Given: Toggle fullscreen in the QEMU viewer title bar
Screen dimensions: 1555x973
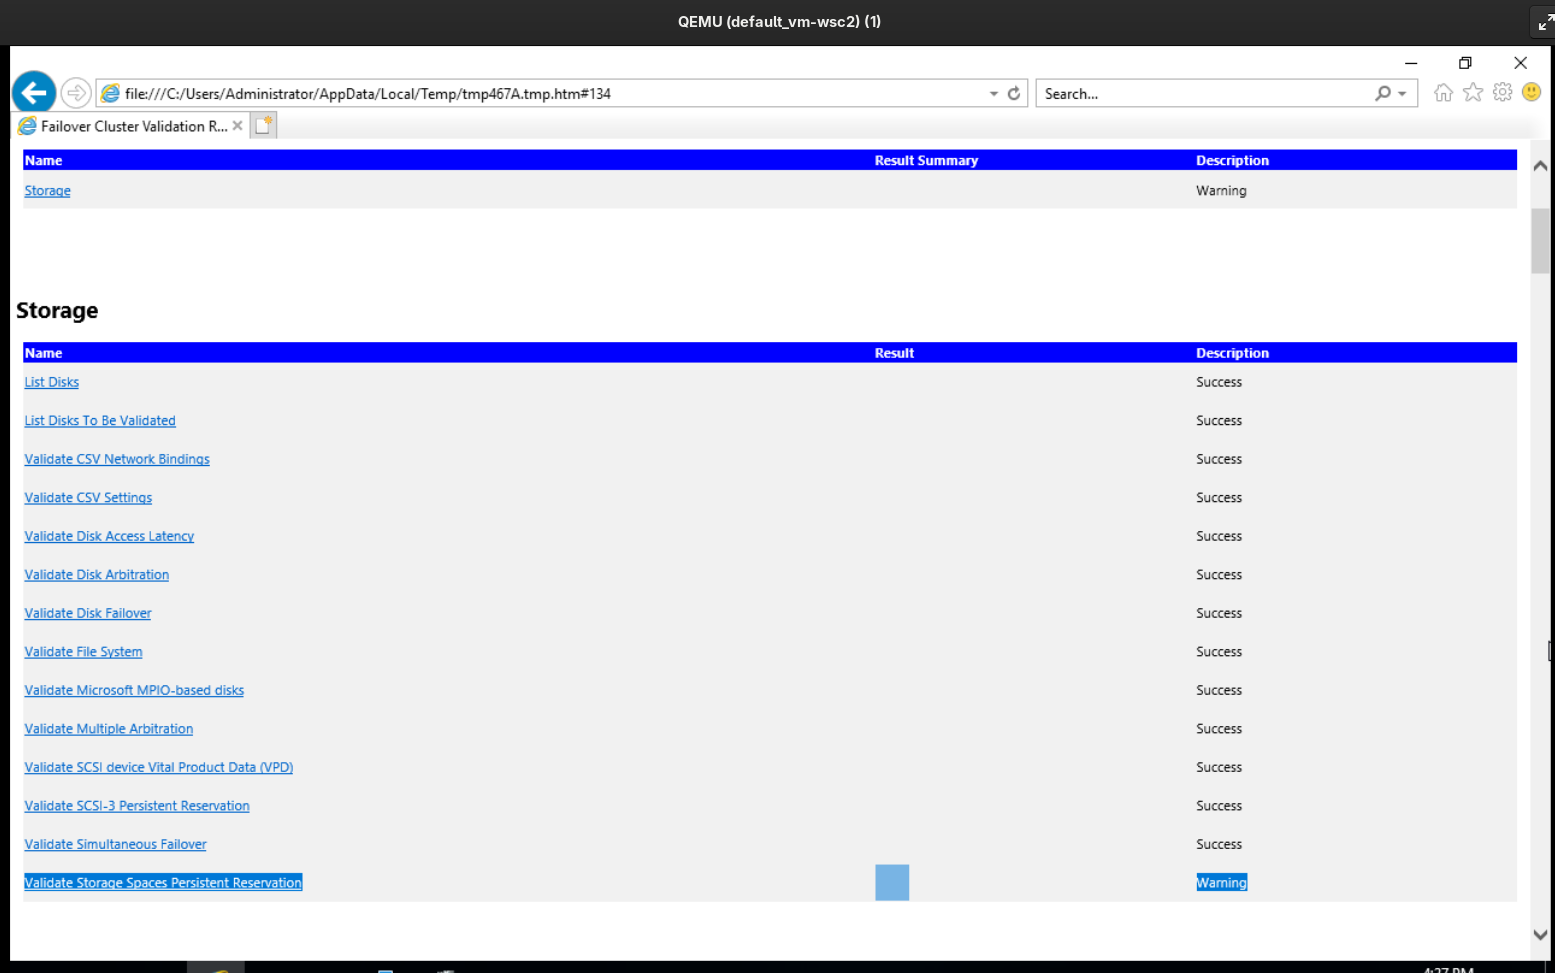Looking at the screenshot, I should (x=1545, y=21).
